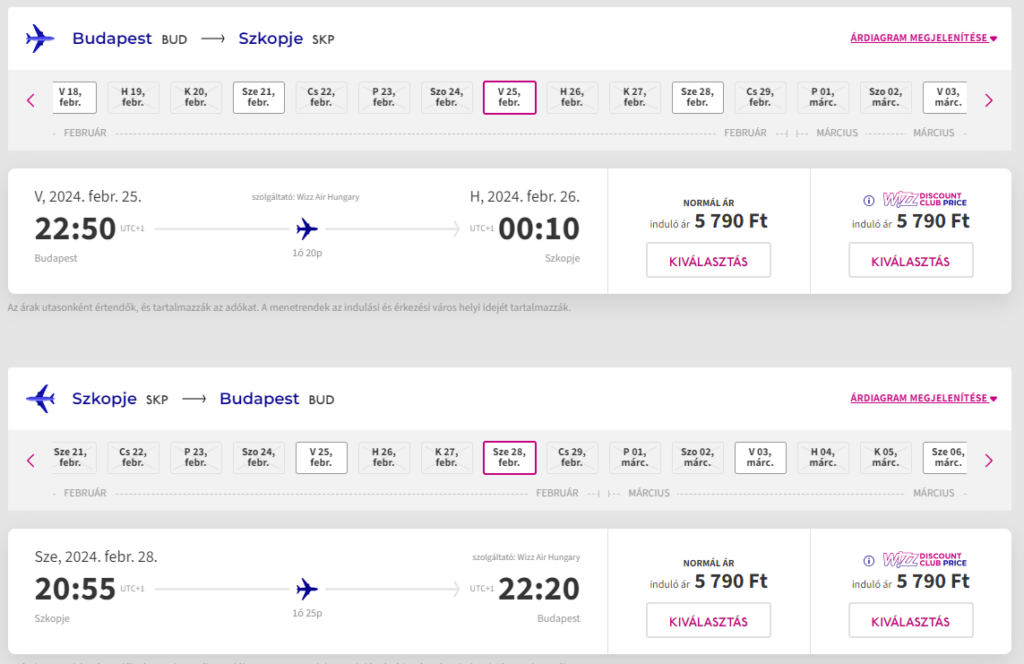This screenshot has width=1024, height=664.
Task: Expand outbound Árdiagram megjelenítése price chart
Action: click(923, 38)
